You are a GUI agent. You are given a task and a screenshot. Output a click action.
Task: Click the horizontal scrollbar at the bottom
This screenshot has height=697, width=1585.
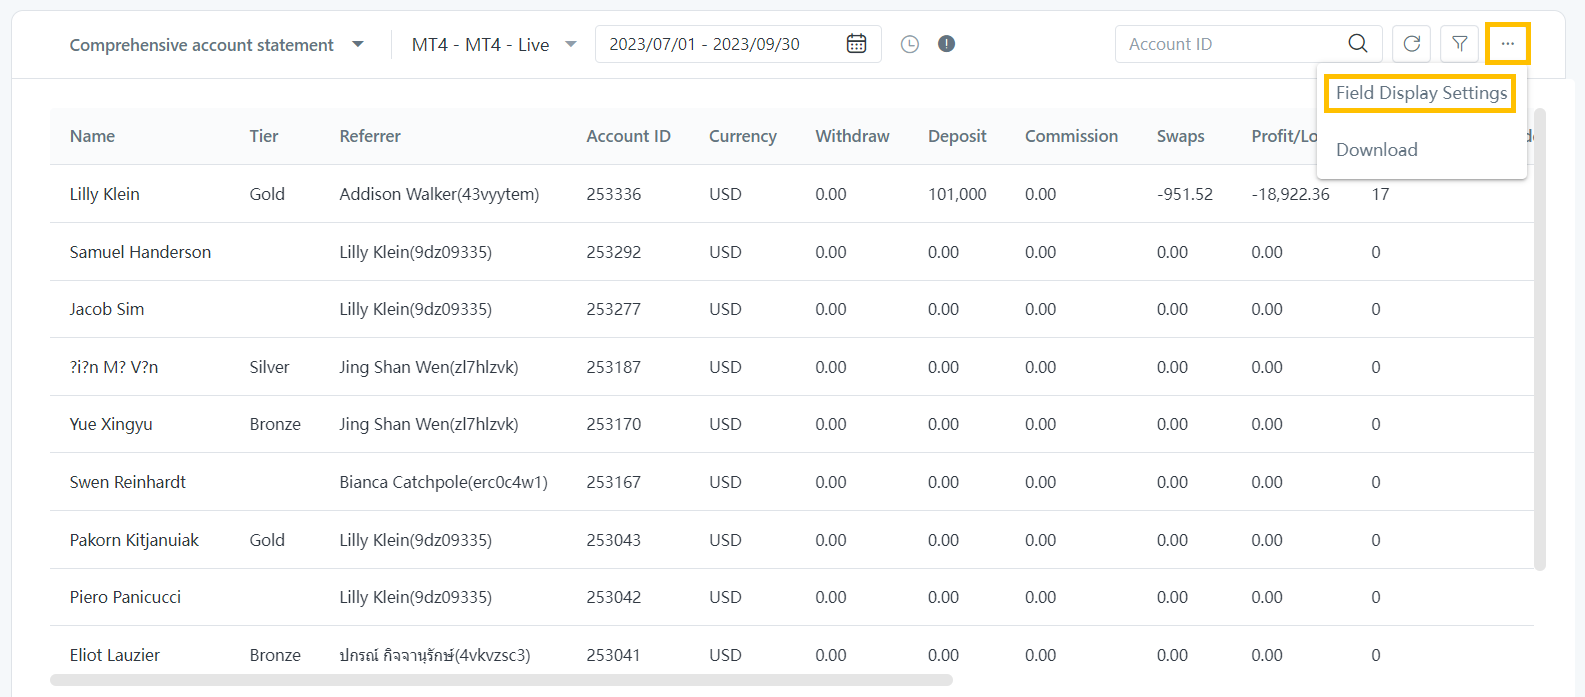(500, 680)
